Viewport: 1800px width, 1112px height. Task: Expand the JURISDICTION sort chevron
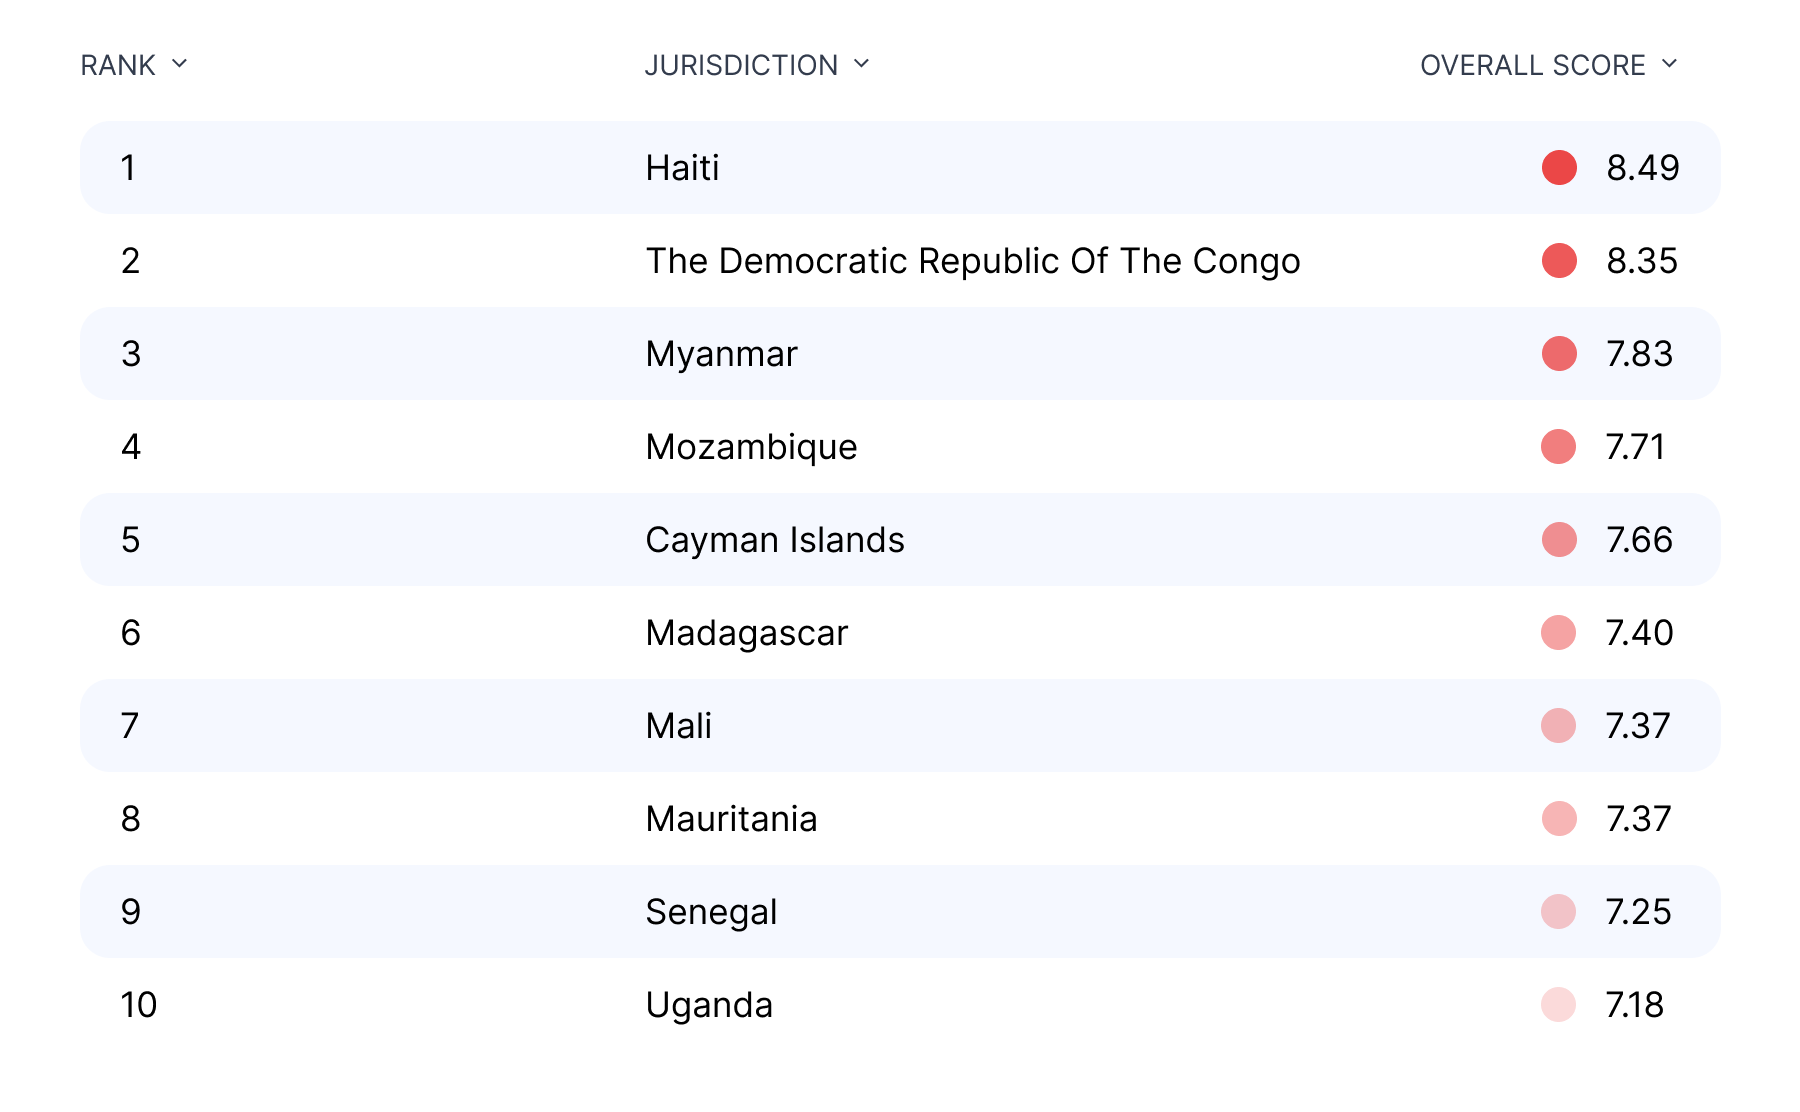click(x=861, y=64)
